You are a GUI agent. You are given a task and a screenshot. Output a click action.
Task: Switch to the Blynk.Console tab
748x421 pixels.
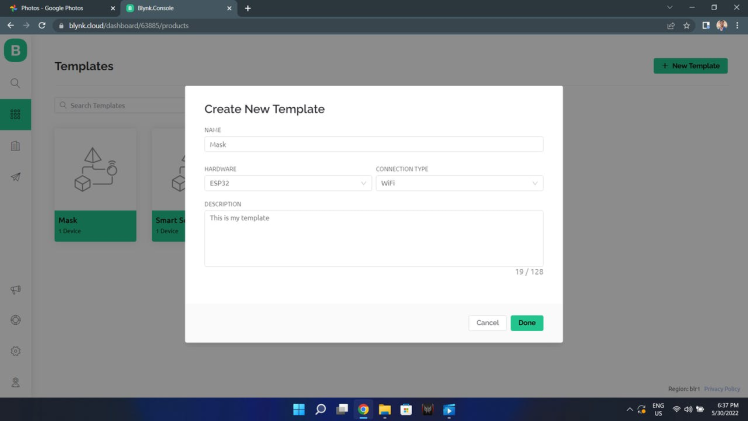pos(156,8)
